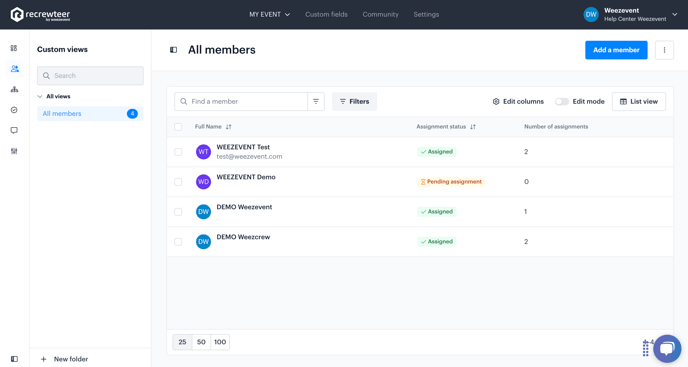Sort by Full Name column arrows

(x=229, y=127)
